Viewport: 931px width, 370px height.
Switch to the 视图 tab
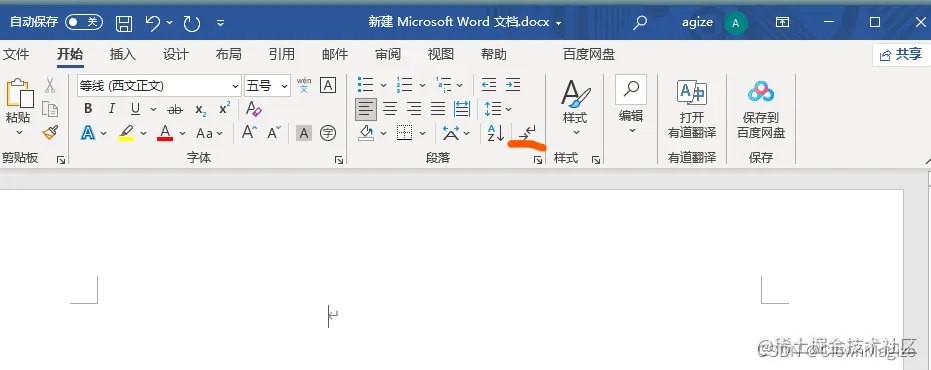[441, 55]
